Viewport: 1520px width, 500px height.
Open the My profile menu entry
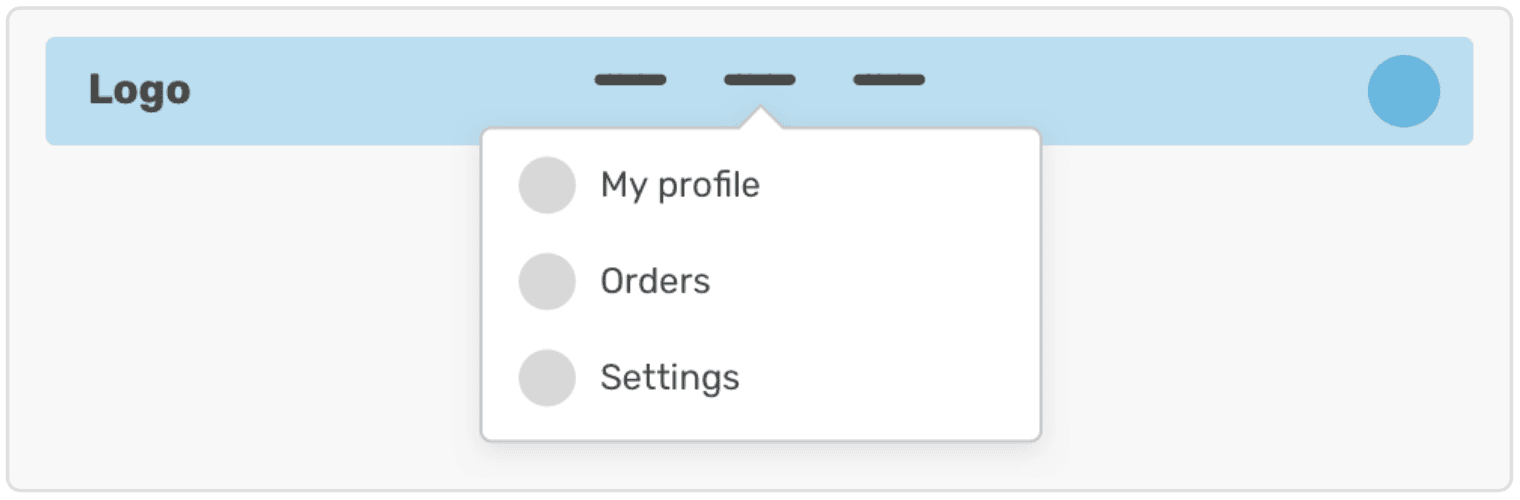(x=680, y=185)
